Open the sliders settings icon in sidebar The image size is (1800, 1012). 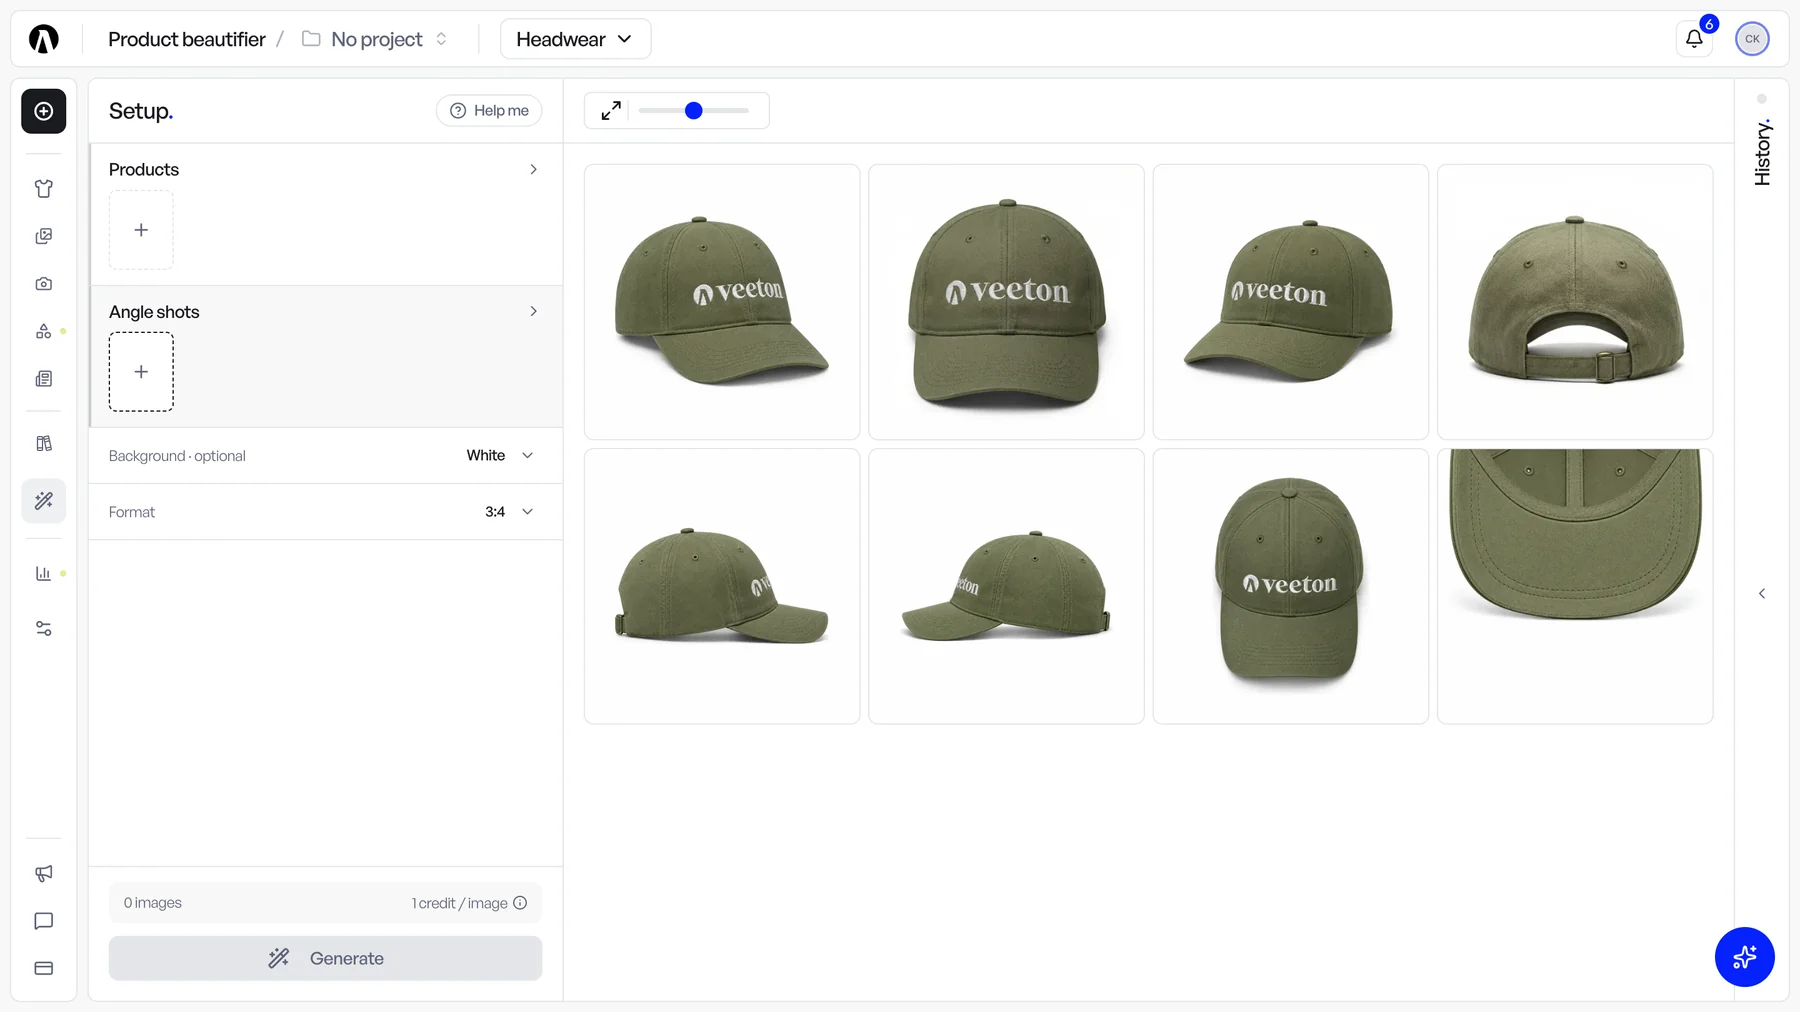tap(44, 628)
